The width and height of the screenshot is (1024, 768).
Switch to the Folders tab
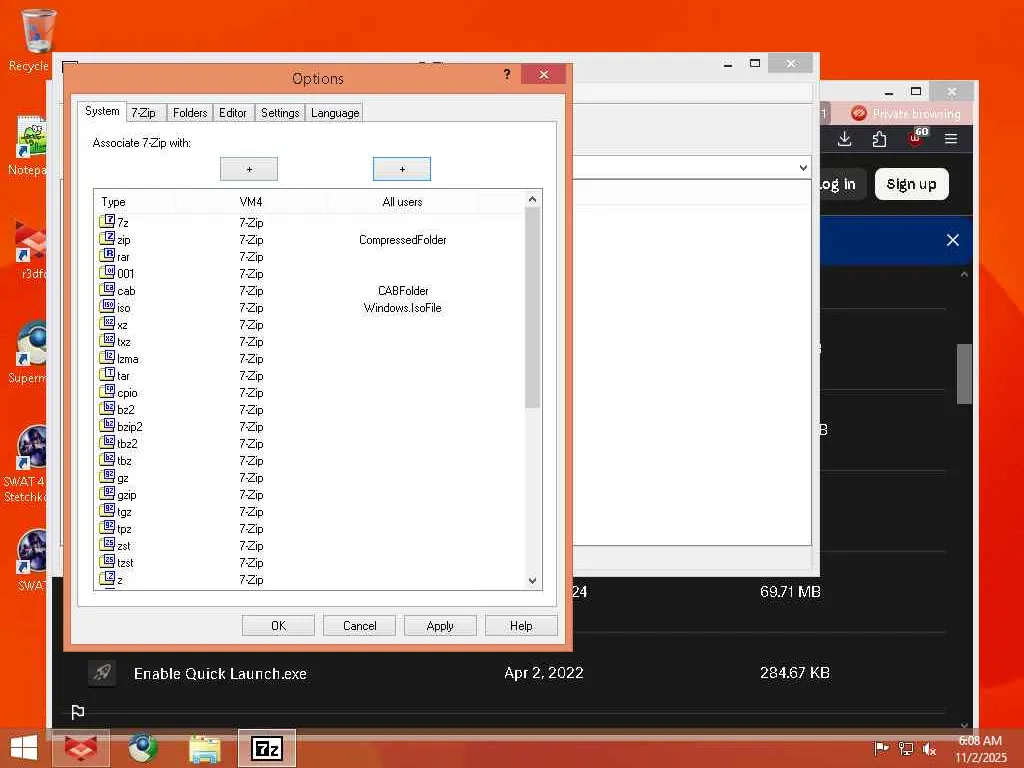point(190,112)
